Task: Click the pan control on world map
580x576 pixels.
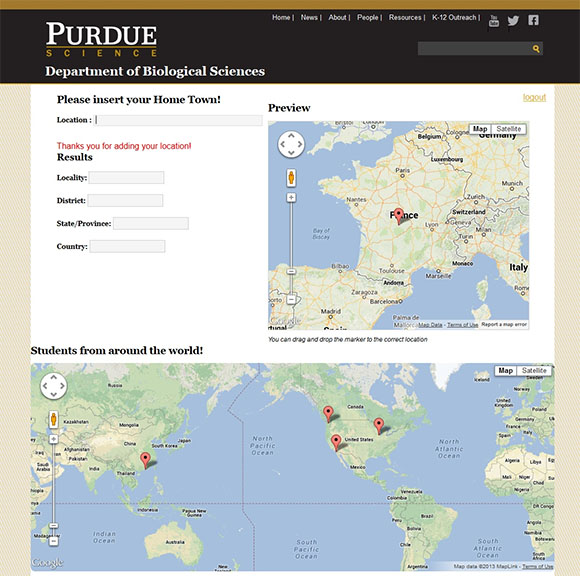Action: tap(54, 385)
